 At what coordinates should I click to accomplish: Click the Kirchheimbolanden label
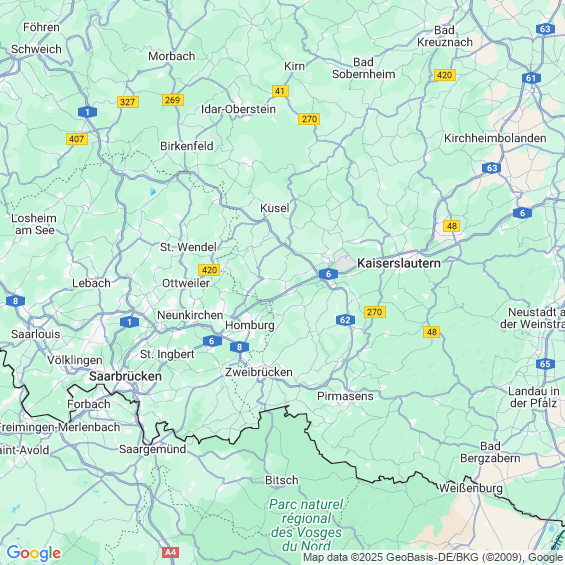pos(495,138)
